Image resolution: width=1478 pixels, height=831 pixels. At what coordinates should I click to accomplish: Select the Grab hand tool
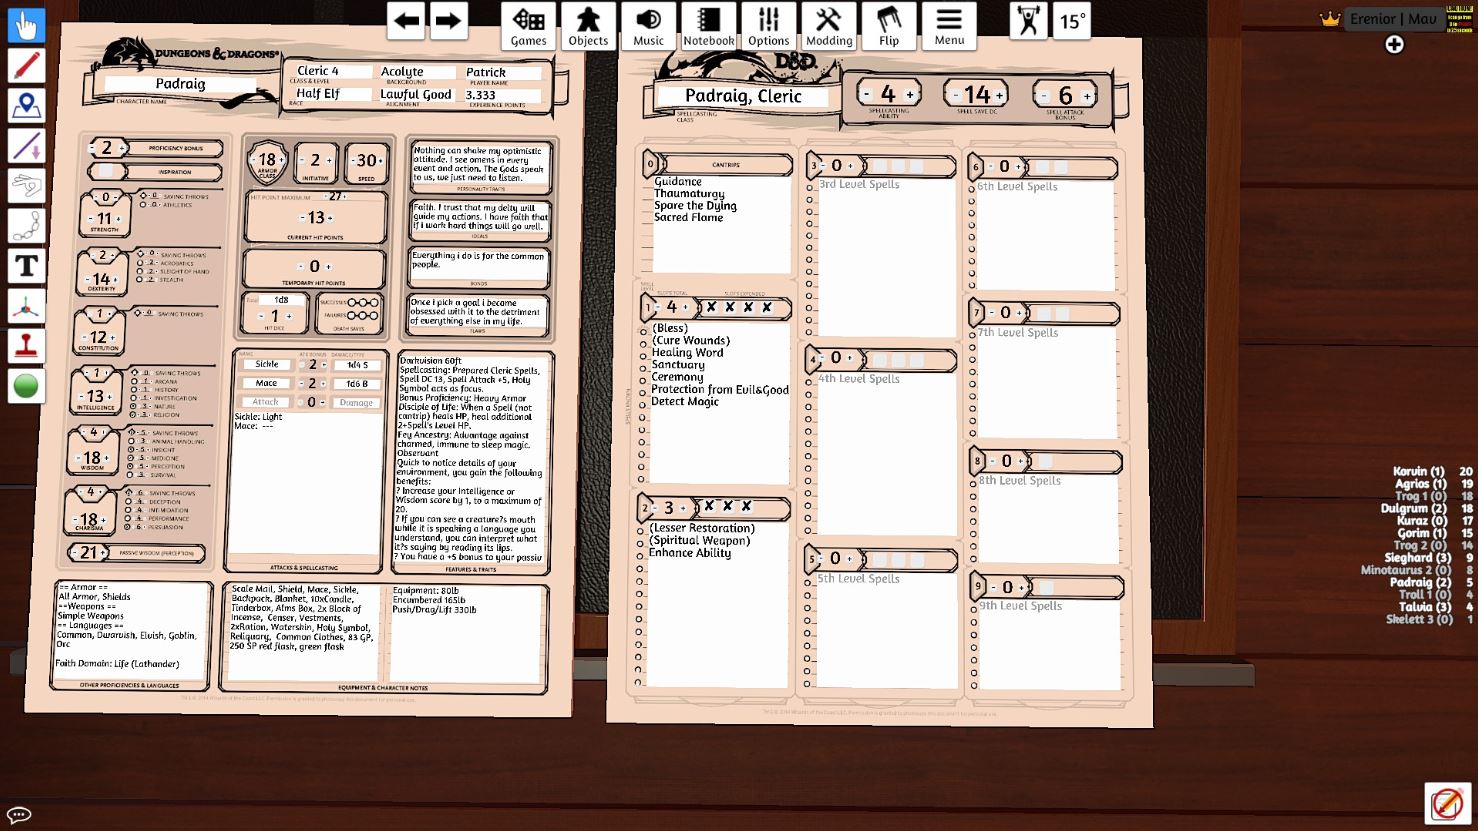27,25
